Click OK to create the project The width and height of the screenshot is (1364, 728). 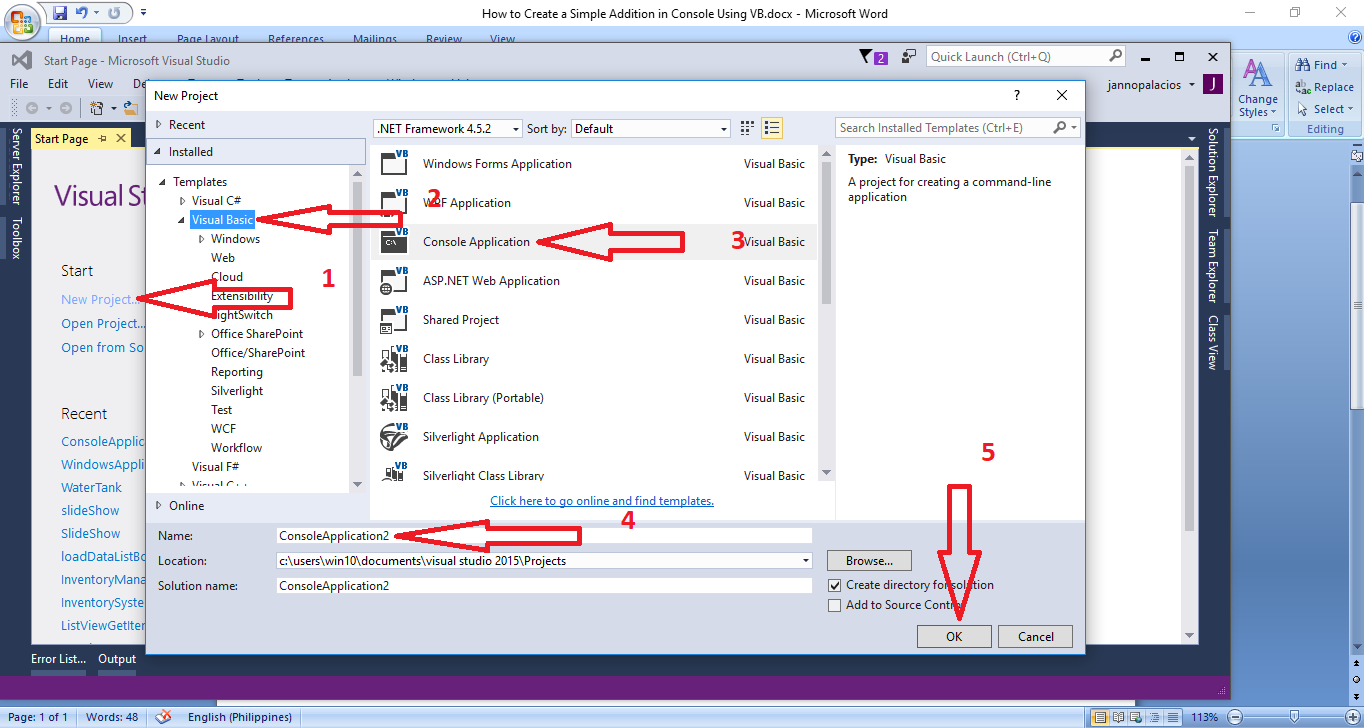(x=954, y=636)
